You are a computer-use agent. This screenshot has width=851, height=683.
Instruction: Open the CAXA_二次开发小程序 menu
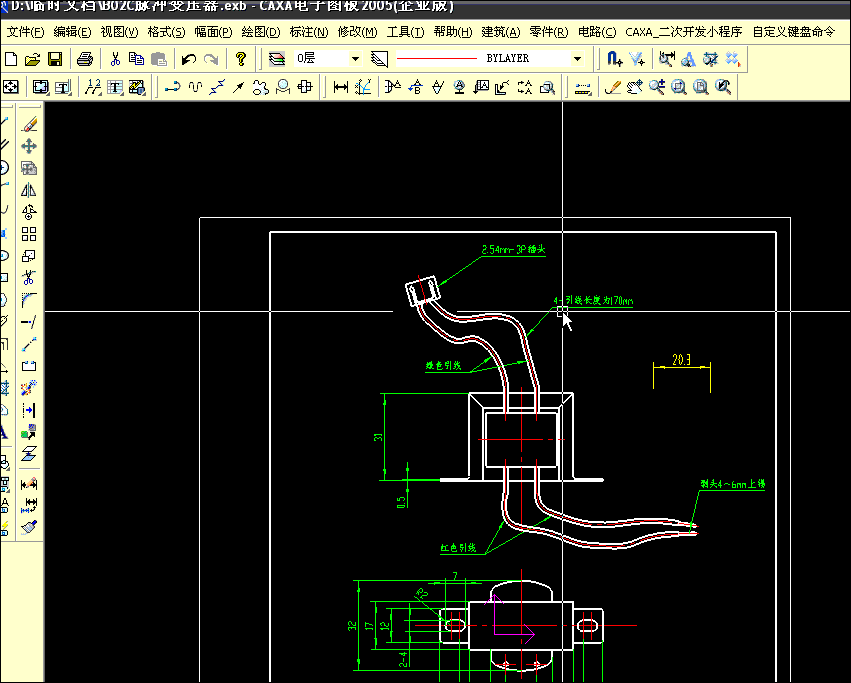[x=684, y=33]
